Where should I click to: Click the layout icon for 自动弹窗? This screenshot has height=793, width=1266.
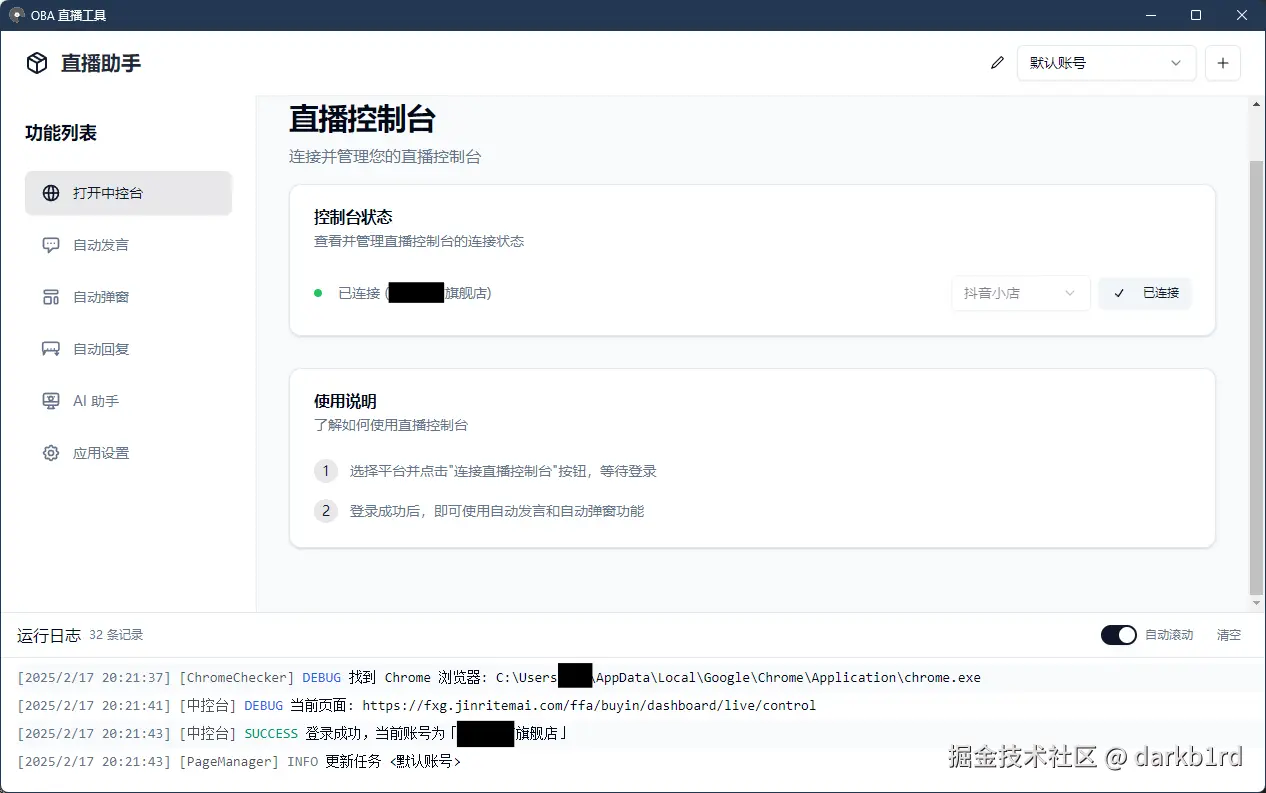pos(51,297)
